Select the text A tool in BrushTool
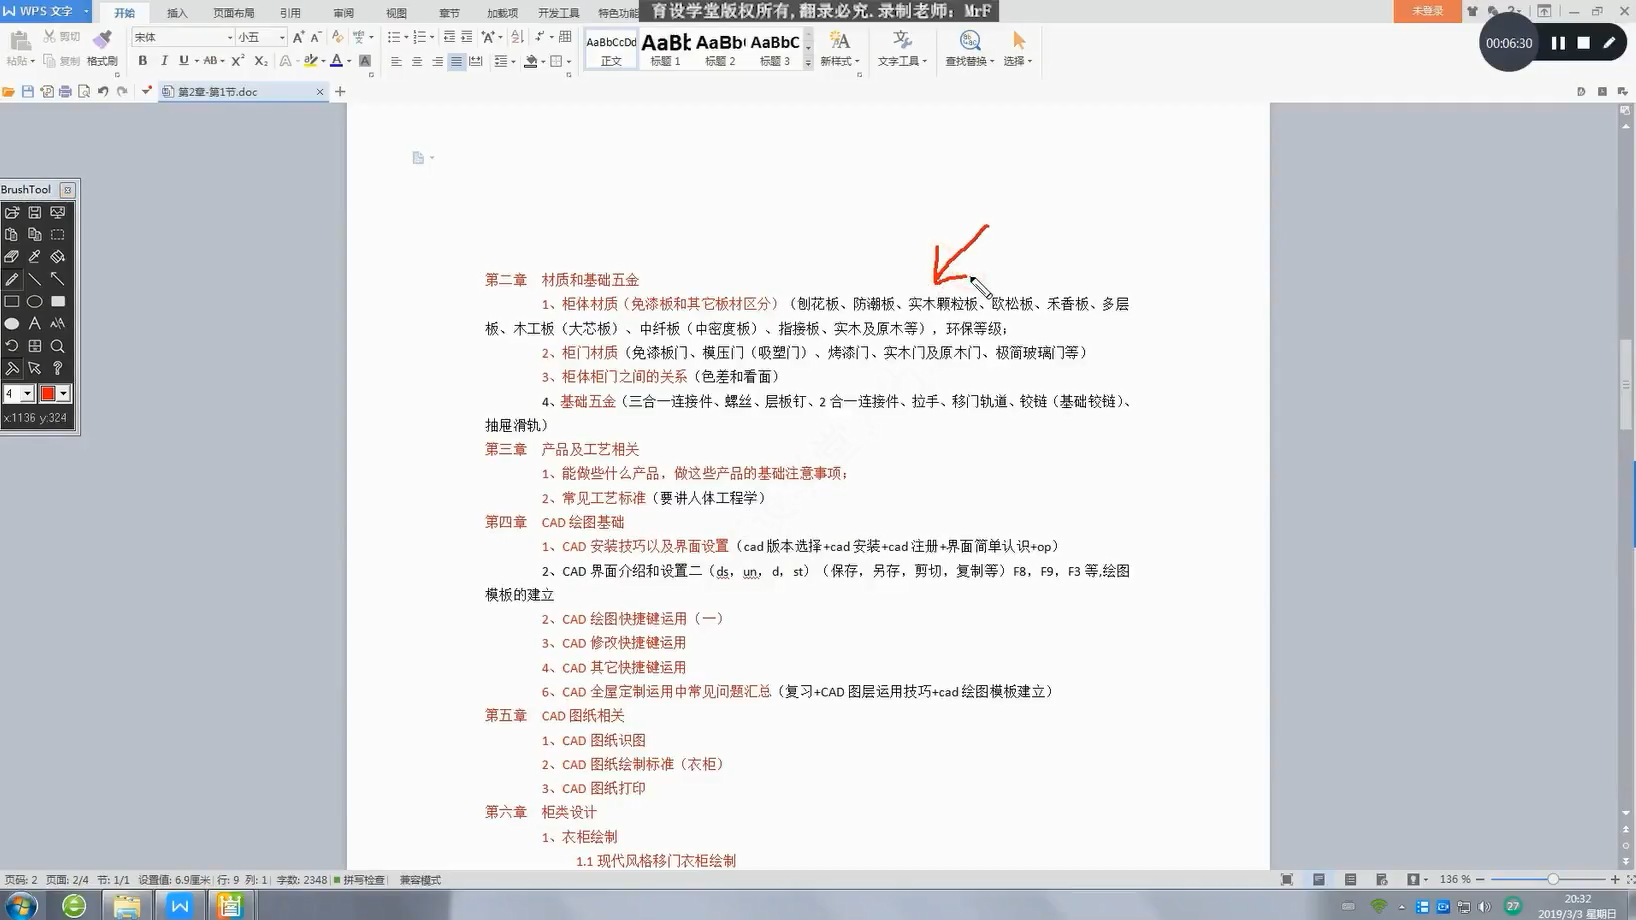1636x920 pixels. (35, 323)
